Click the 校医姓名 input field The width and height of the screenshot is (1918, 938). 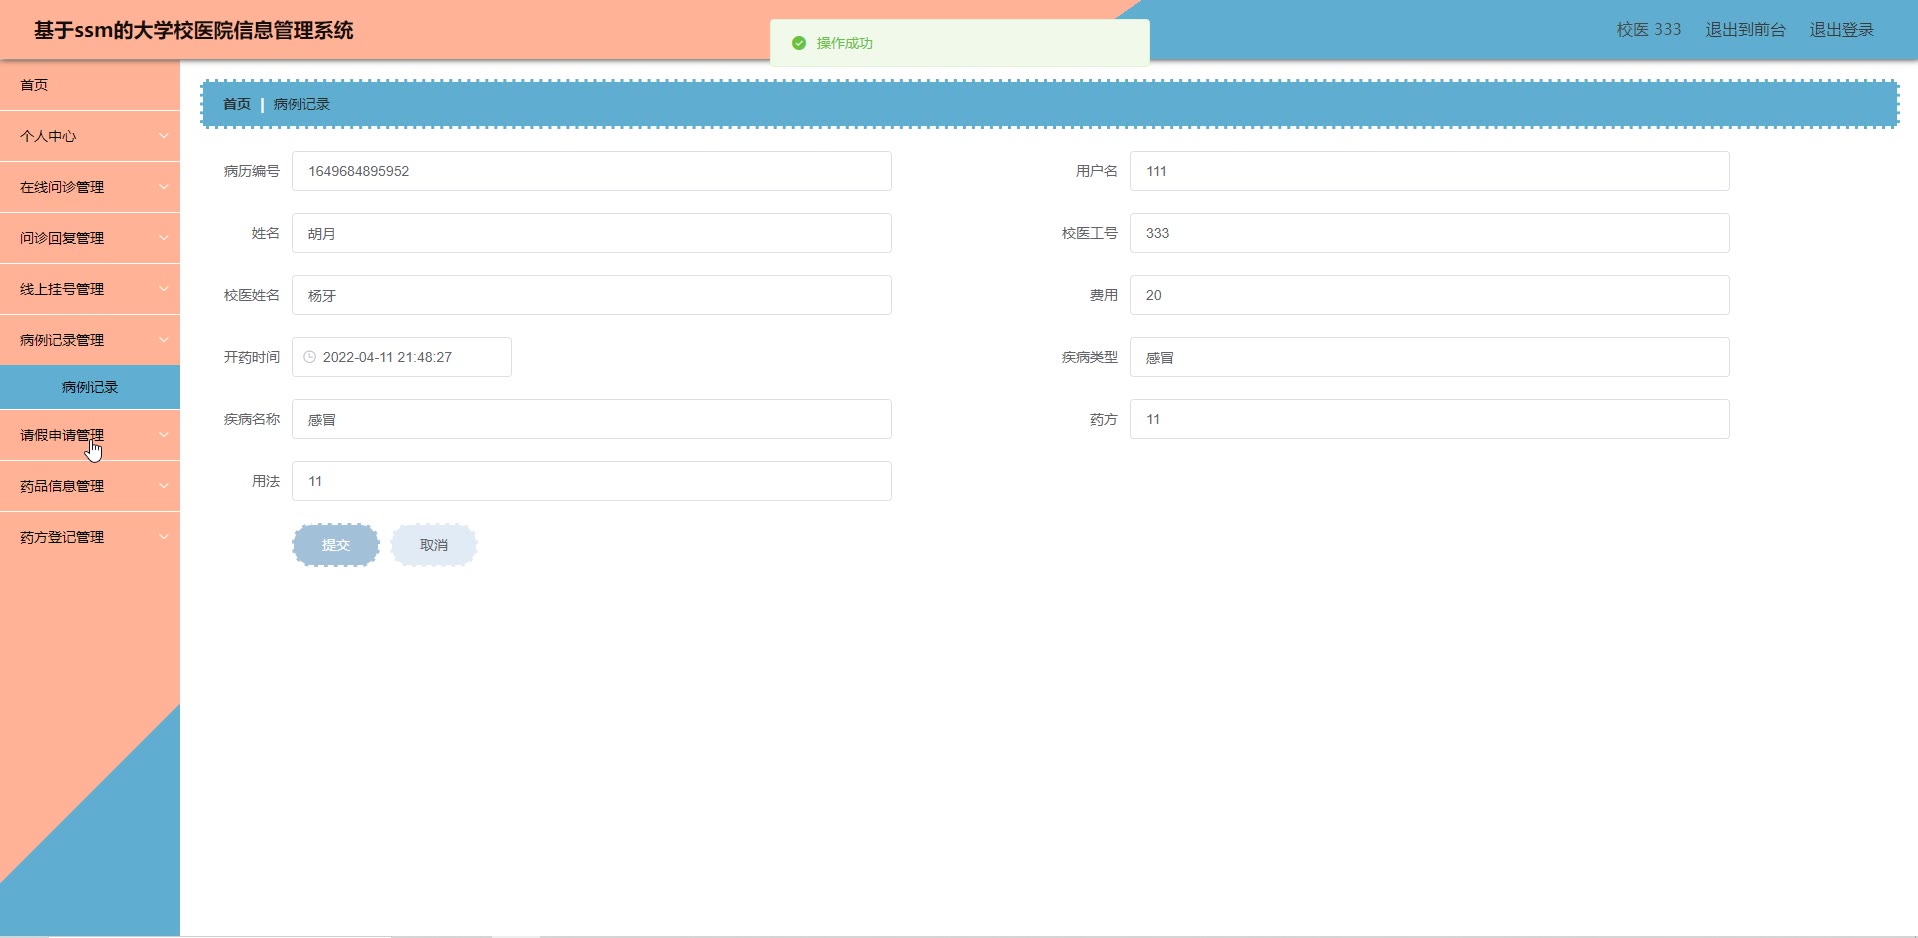pos(592,295)
